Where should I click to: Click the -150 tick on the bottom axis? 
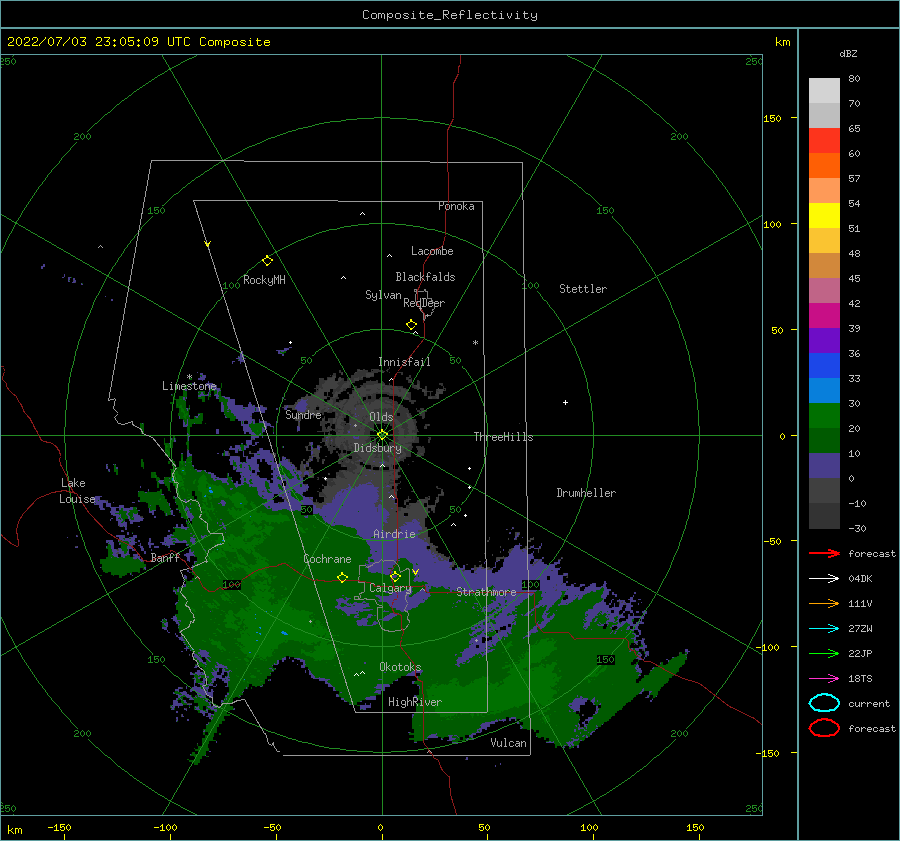coord(59,827)
